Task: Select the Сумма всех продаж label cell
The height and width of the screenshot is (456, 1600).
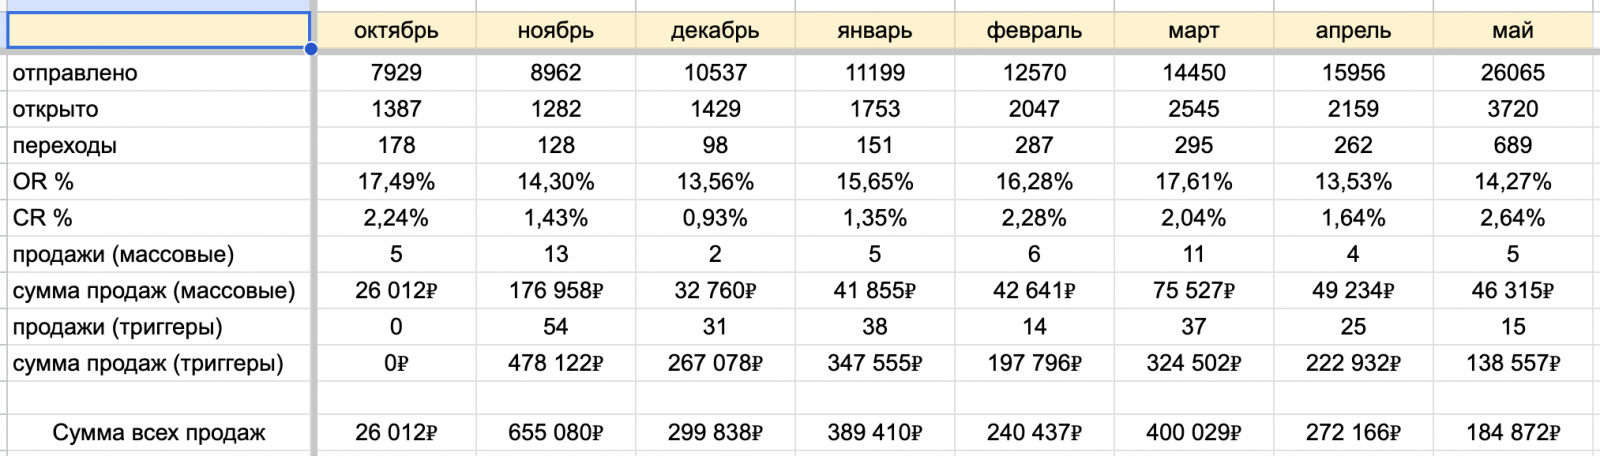Action: pyautogui.click(x=159, y=433)
